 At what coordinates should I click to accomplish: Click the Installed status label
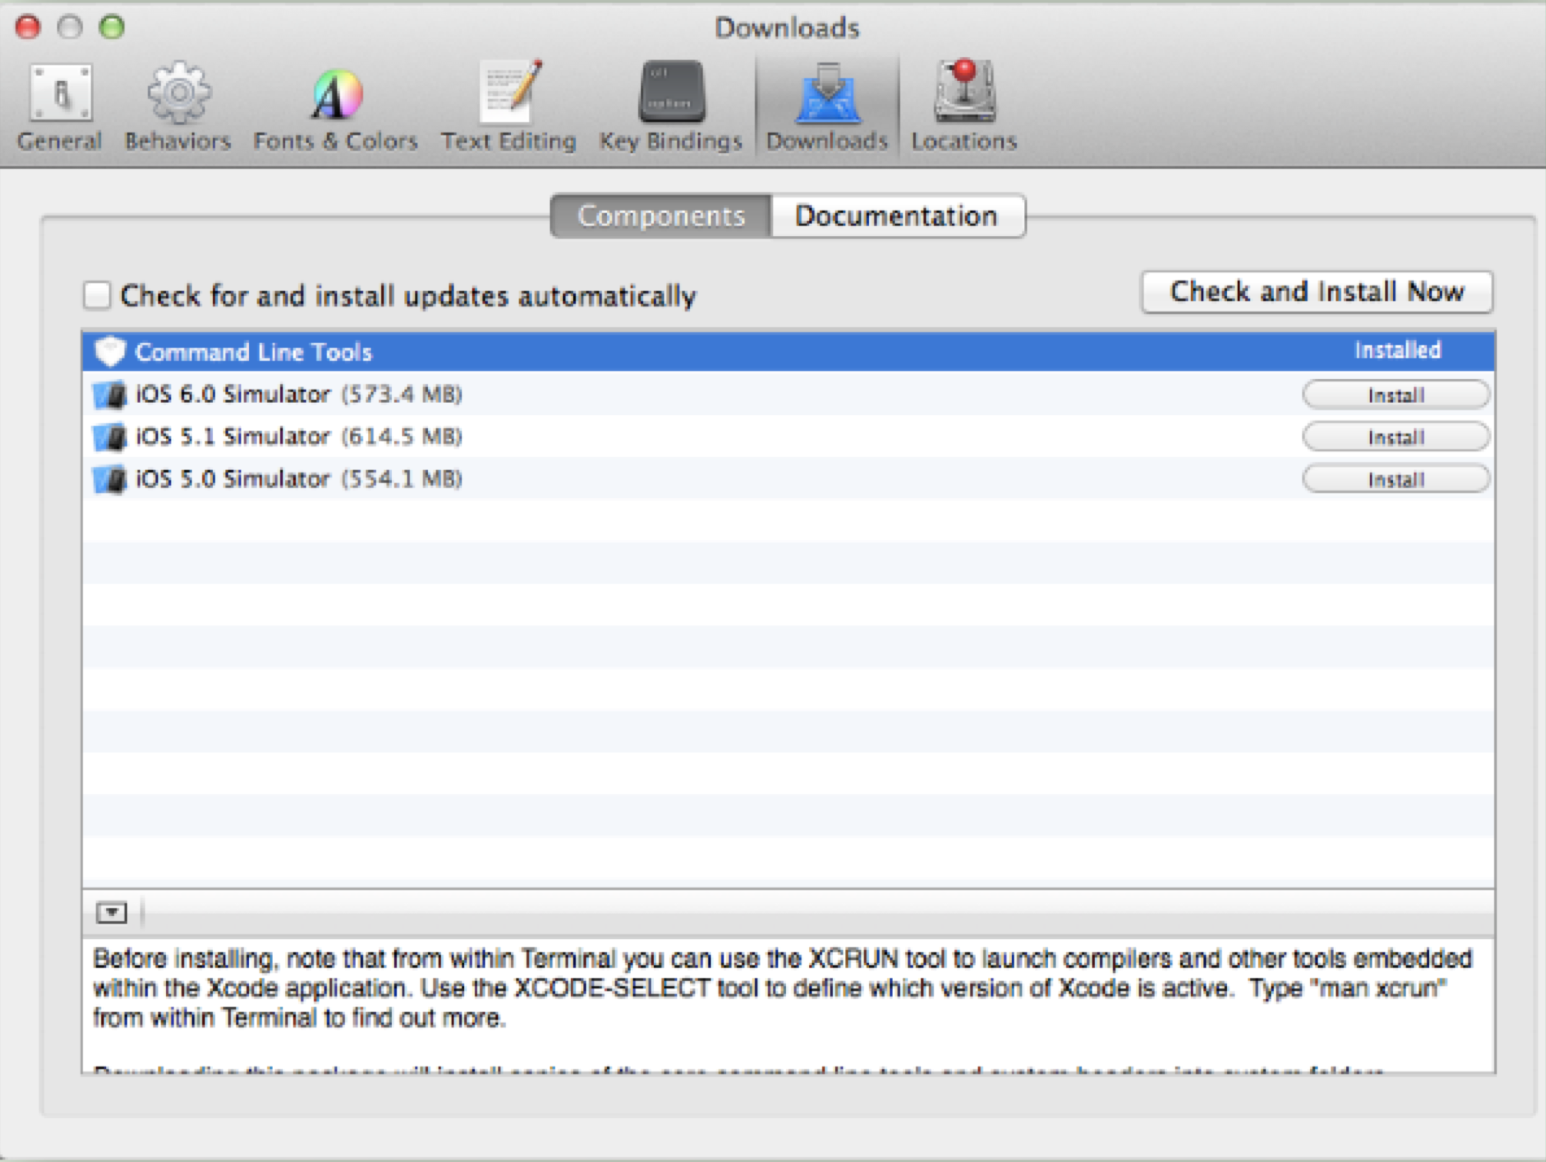click(1397, 350)
